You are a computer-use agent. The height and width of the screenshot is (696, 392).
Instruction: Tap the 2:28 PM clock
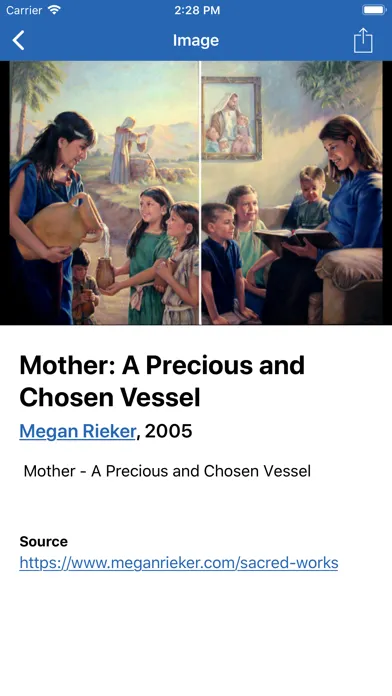pos(197,10)
